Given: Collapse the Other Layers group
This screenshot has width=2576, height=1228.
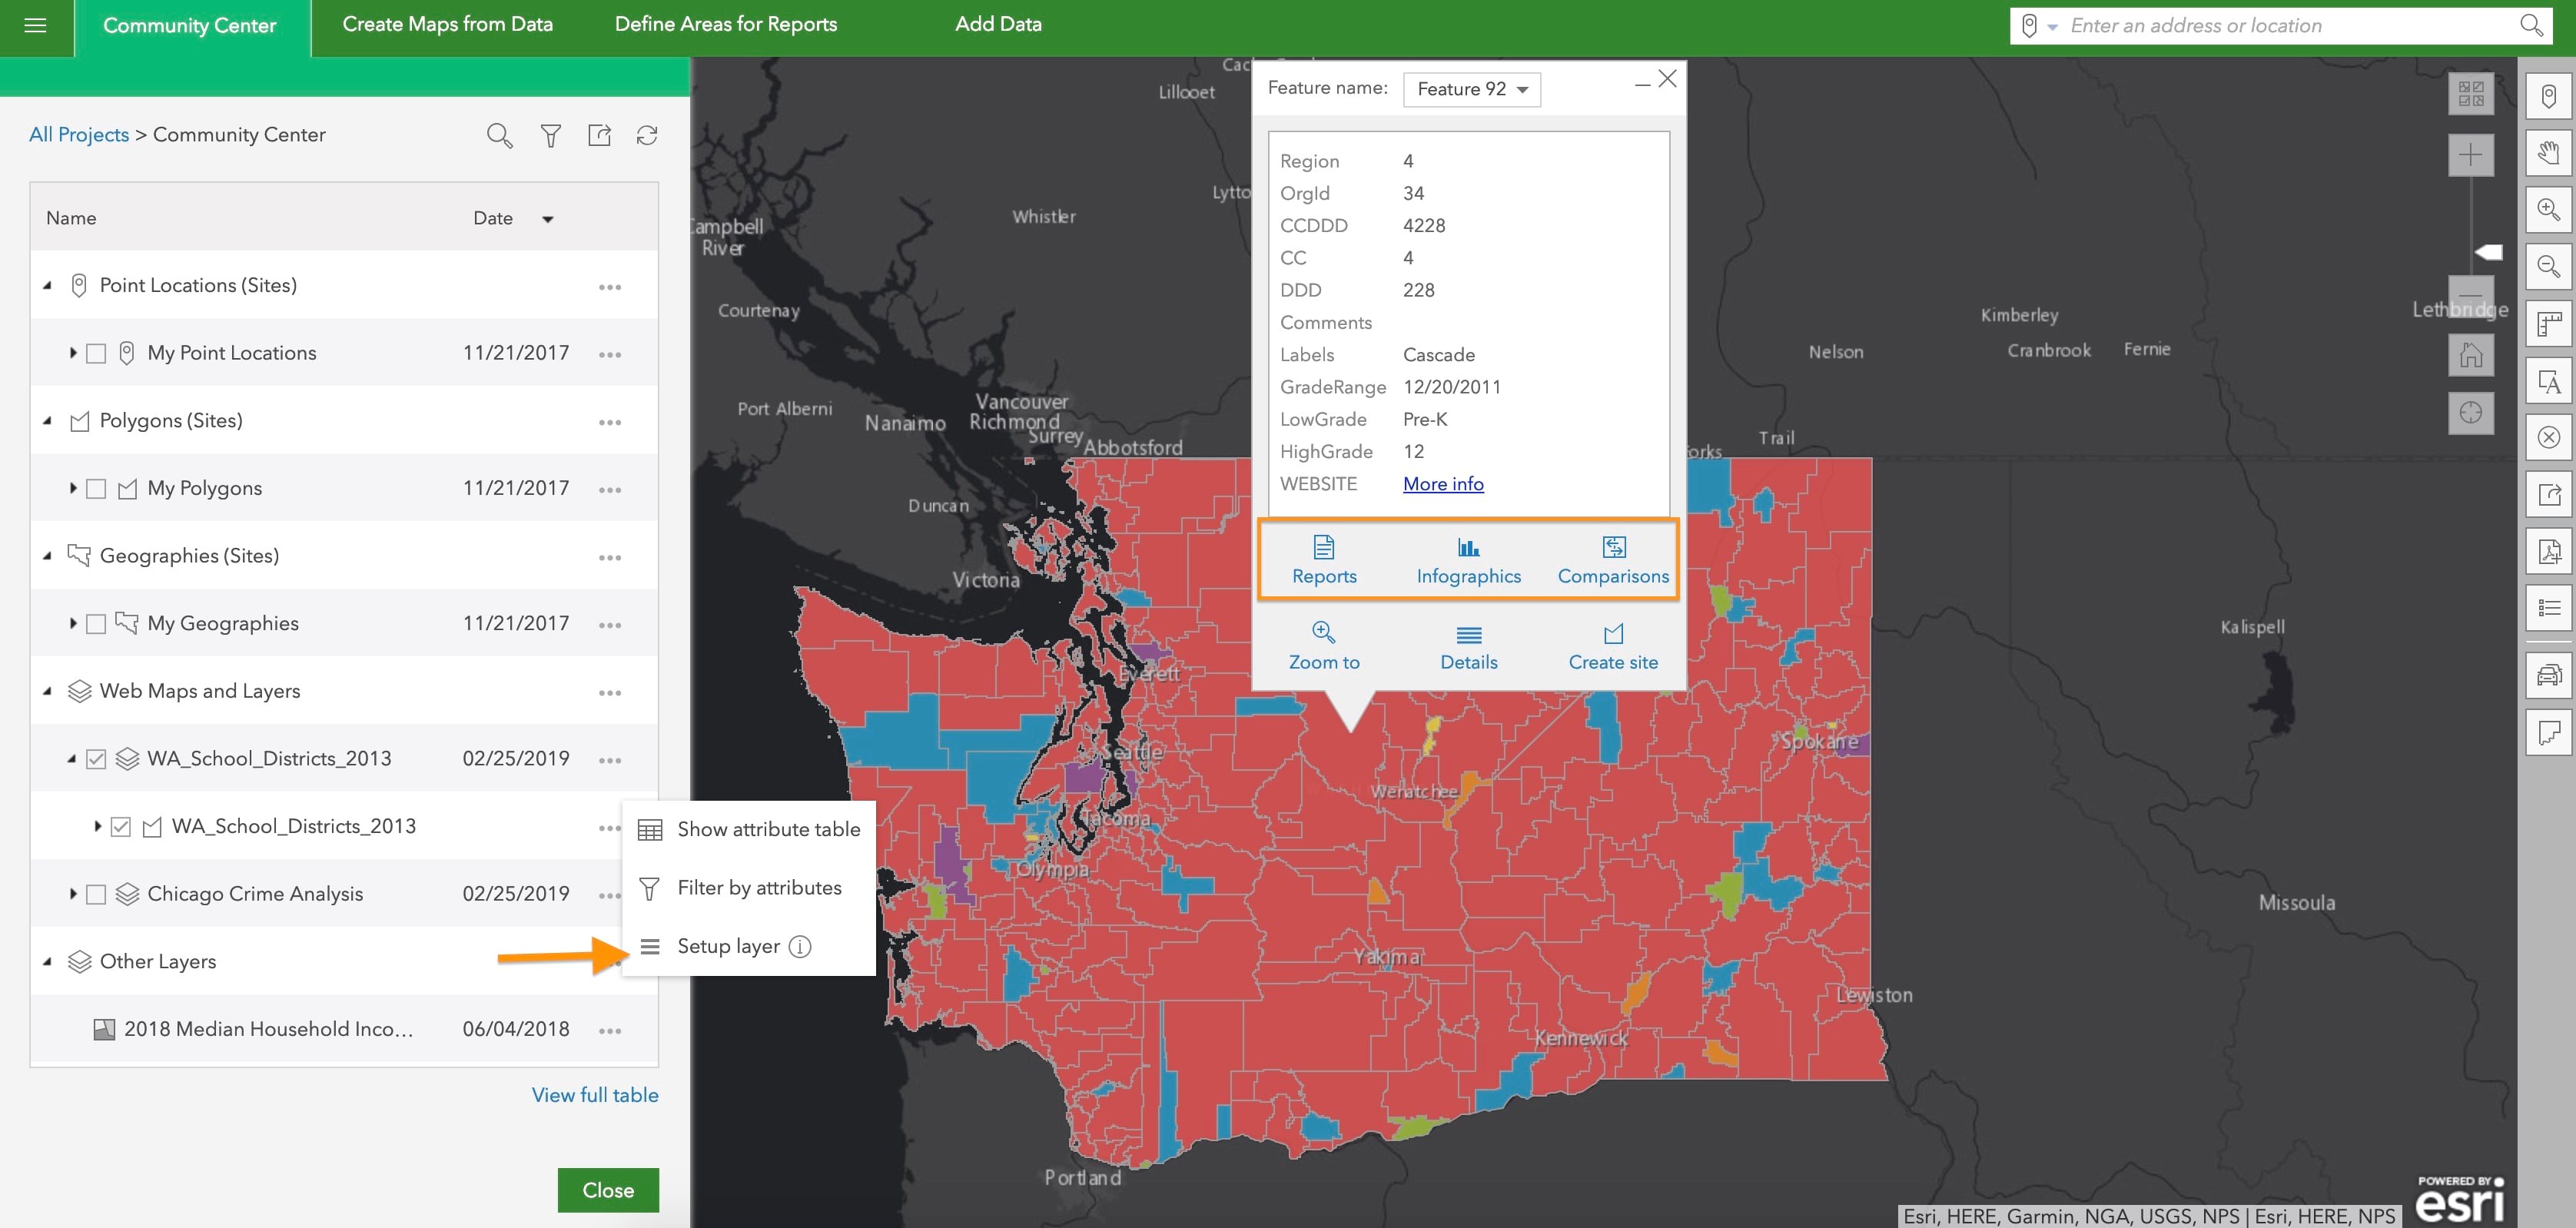Looking at the screenshot, I should pos(46,961).
